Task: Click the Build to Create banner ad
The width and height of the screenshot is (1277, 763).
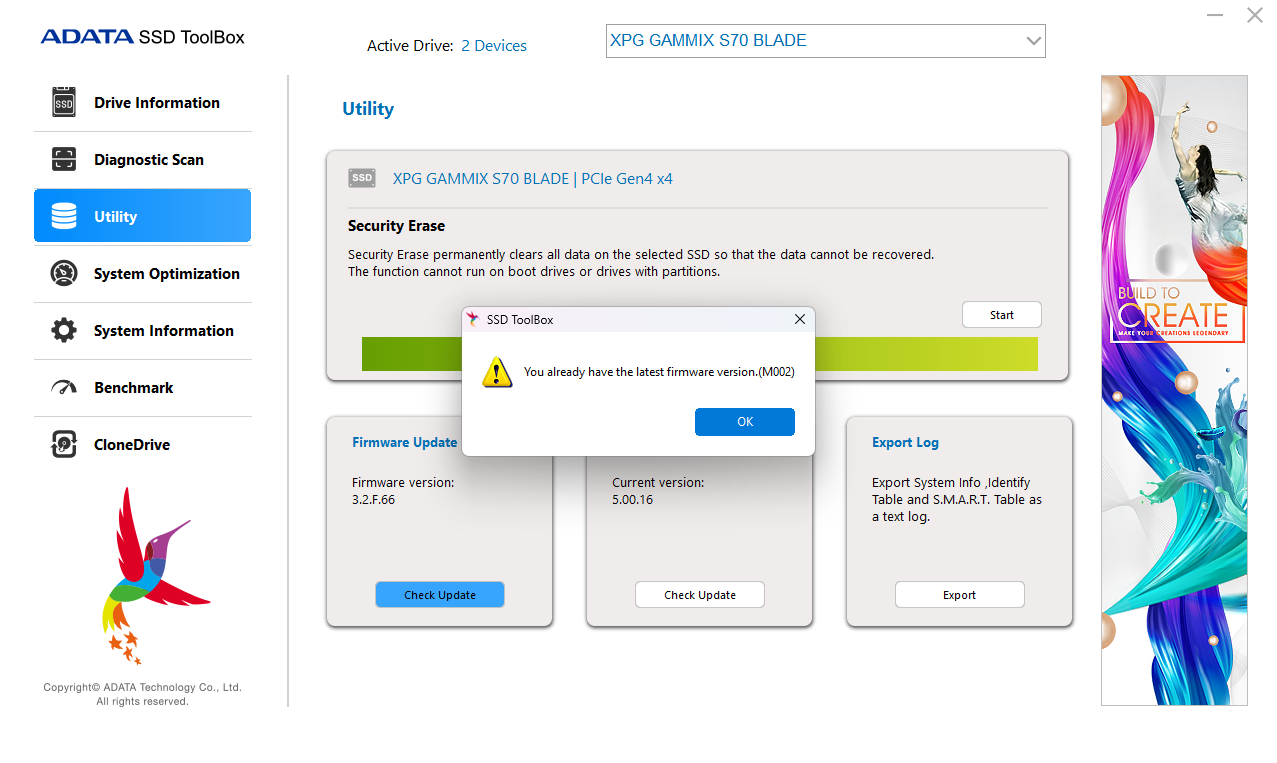Action: click(x=1174, y=390)
